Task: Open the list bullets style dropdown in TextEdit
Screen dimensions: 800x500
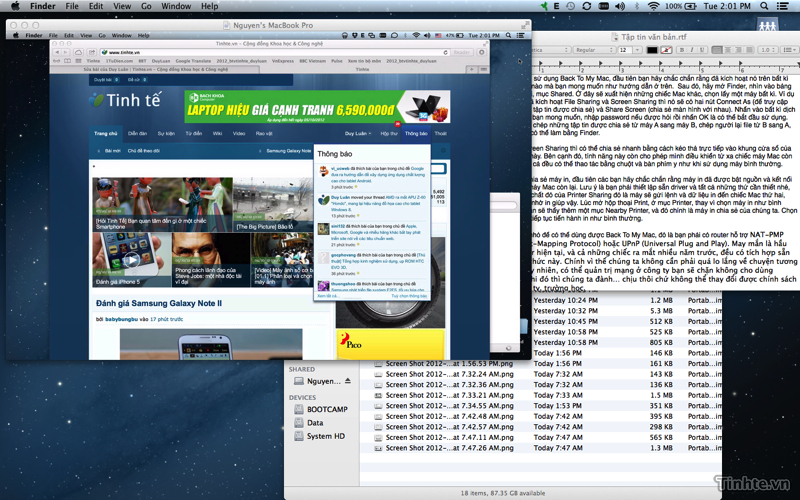Action: (789, 49)
